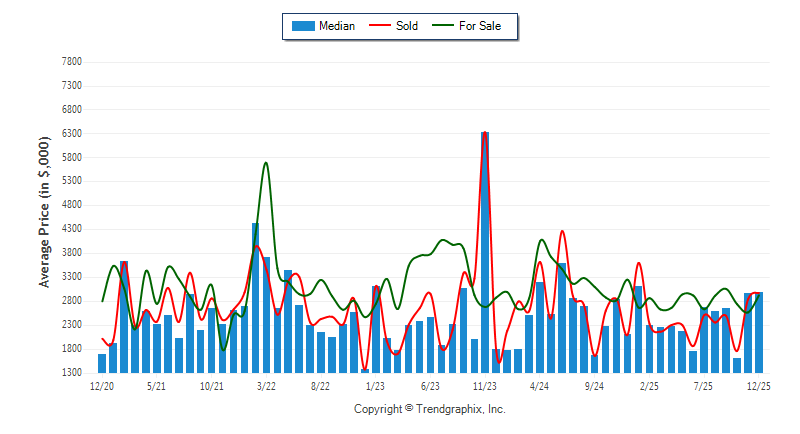The width and height of the screenshot is (800, 434).
Task: Click the 7800 y-axis value label
Action: pyautogui.click(x=71, y=62)
